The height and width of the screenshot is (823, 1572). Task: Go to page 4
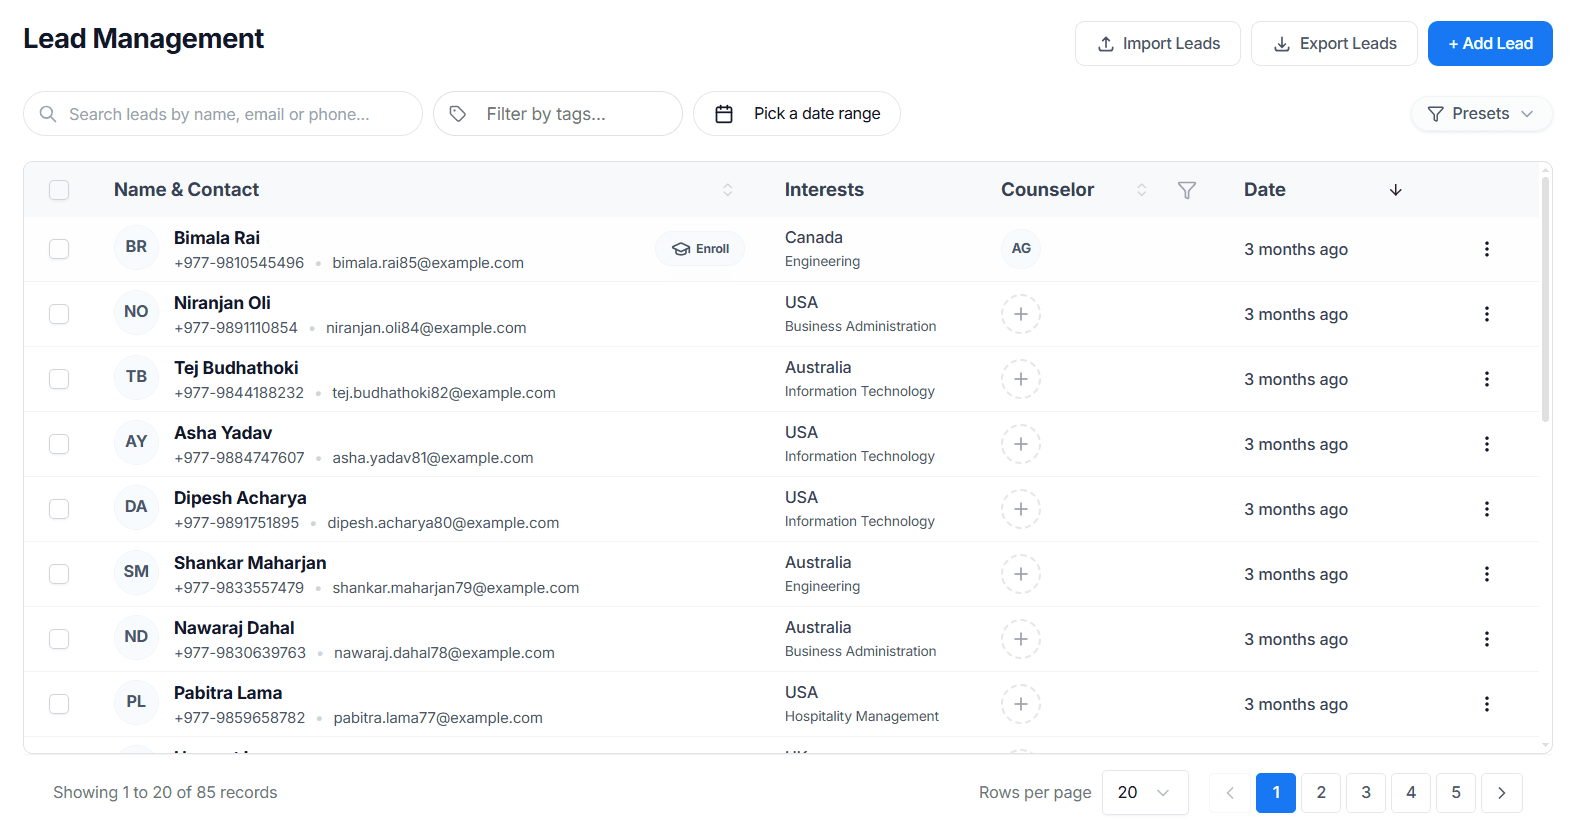(x=1411, y=793)
